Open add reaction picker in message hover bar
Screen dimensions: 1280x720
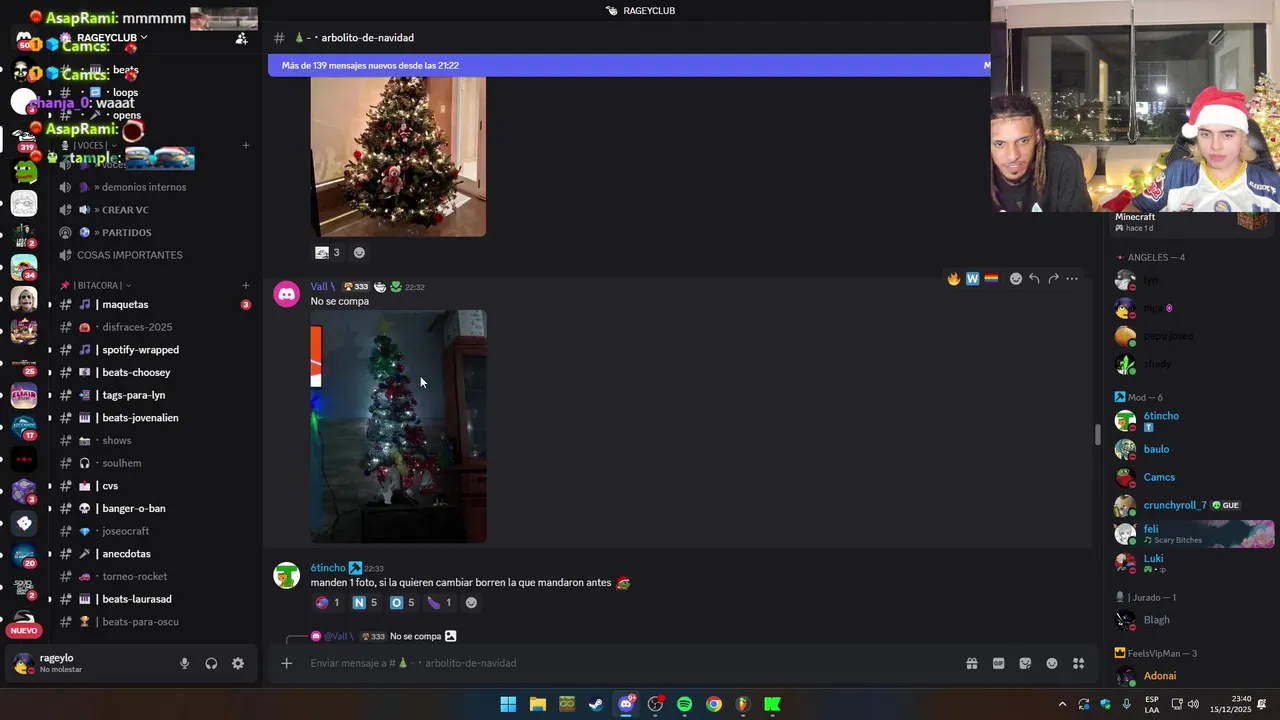1016,279
